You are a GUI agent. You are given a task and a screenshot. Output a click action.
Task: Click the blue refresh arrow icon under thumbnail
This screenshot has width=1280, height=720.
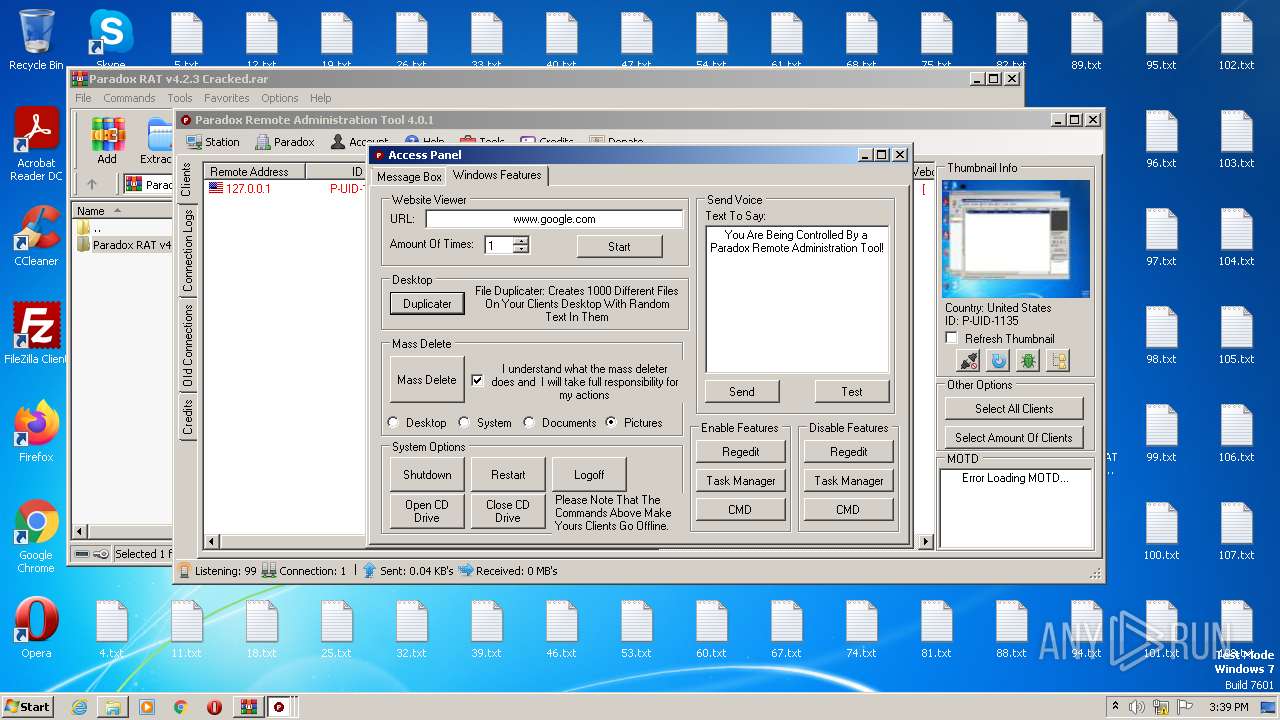point(997,361)
